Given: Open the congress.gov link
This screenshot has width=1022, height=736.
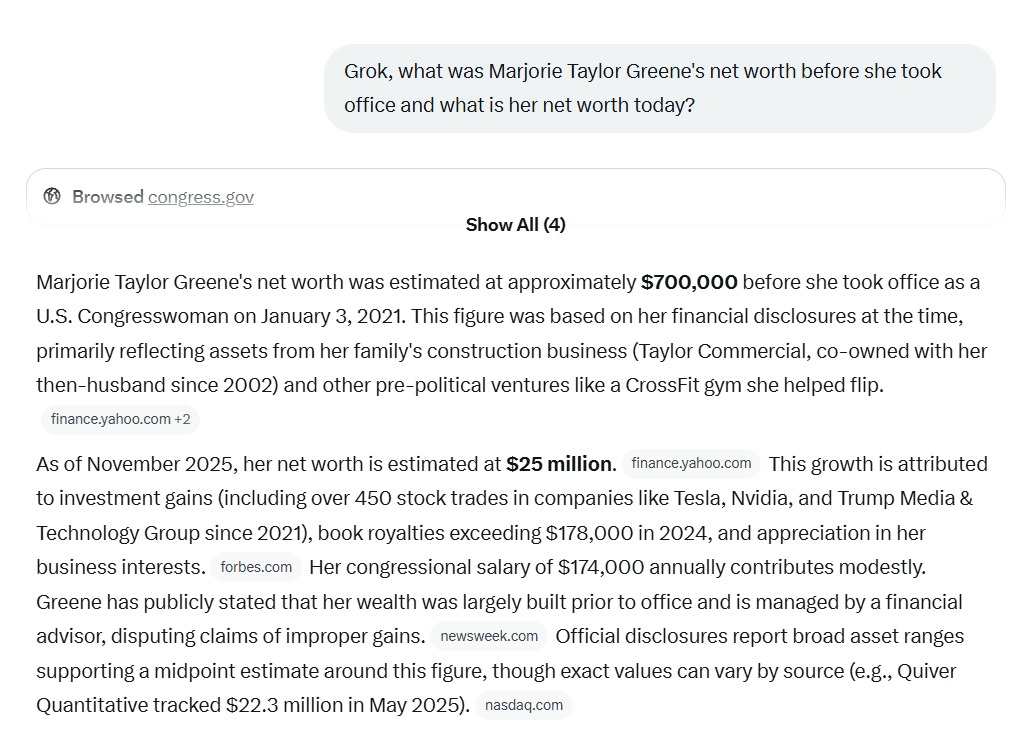Looking at the screenshot, I should coord(200,197).
